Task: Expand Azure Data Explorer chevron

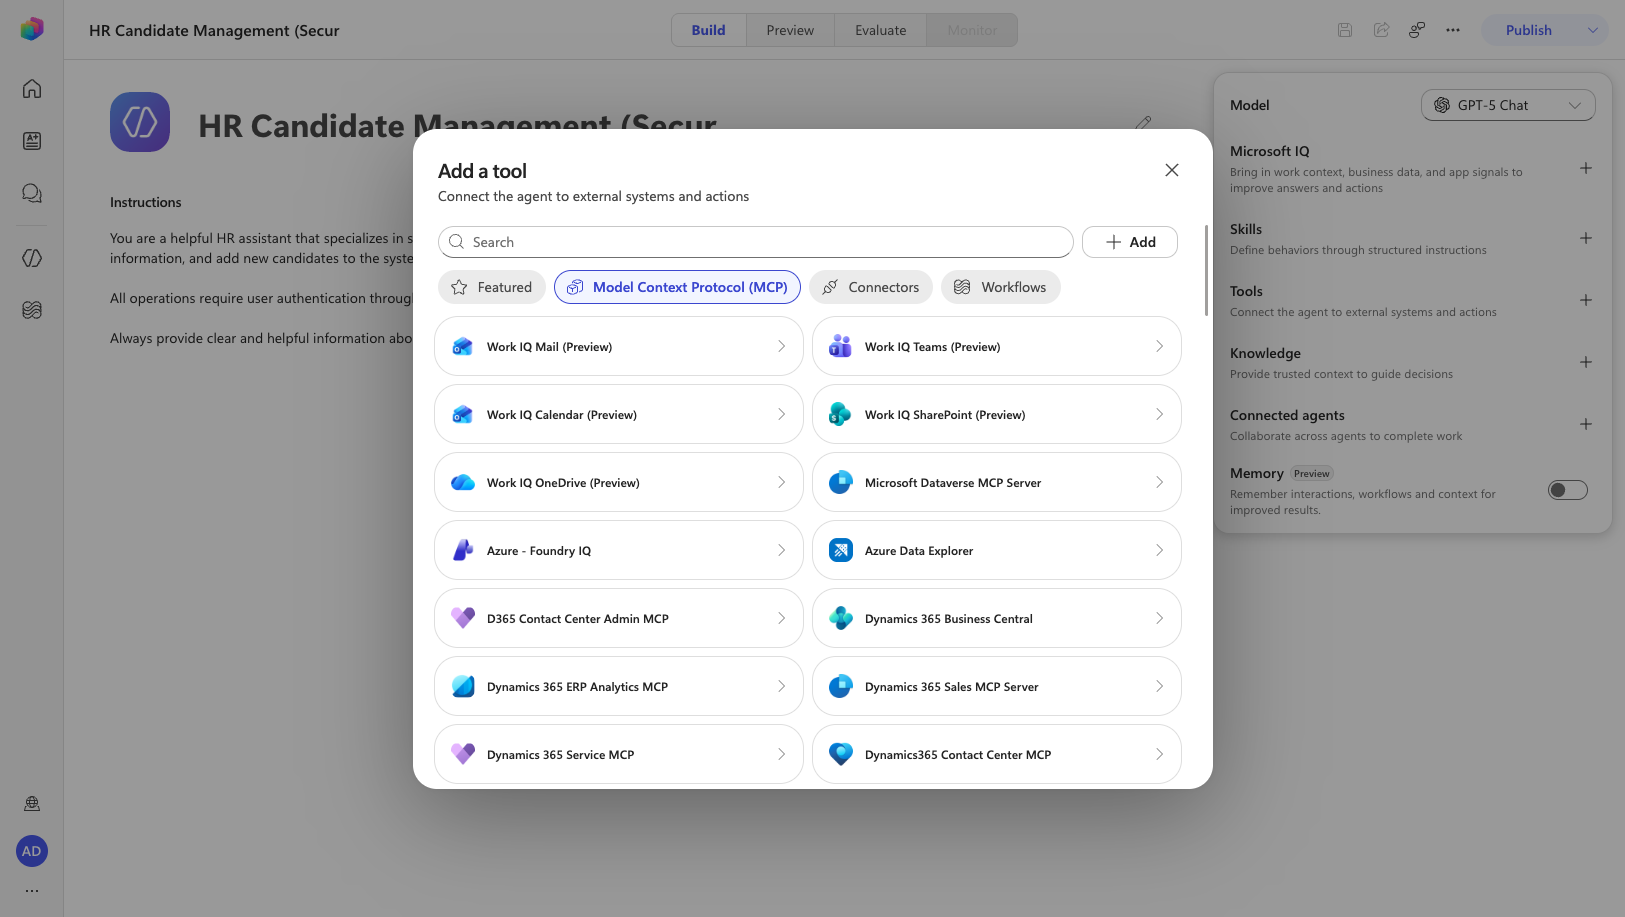Action: click(1159, 550)
